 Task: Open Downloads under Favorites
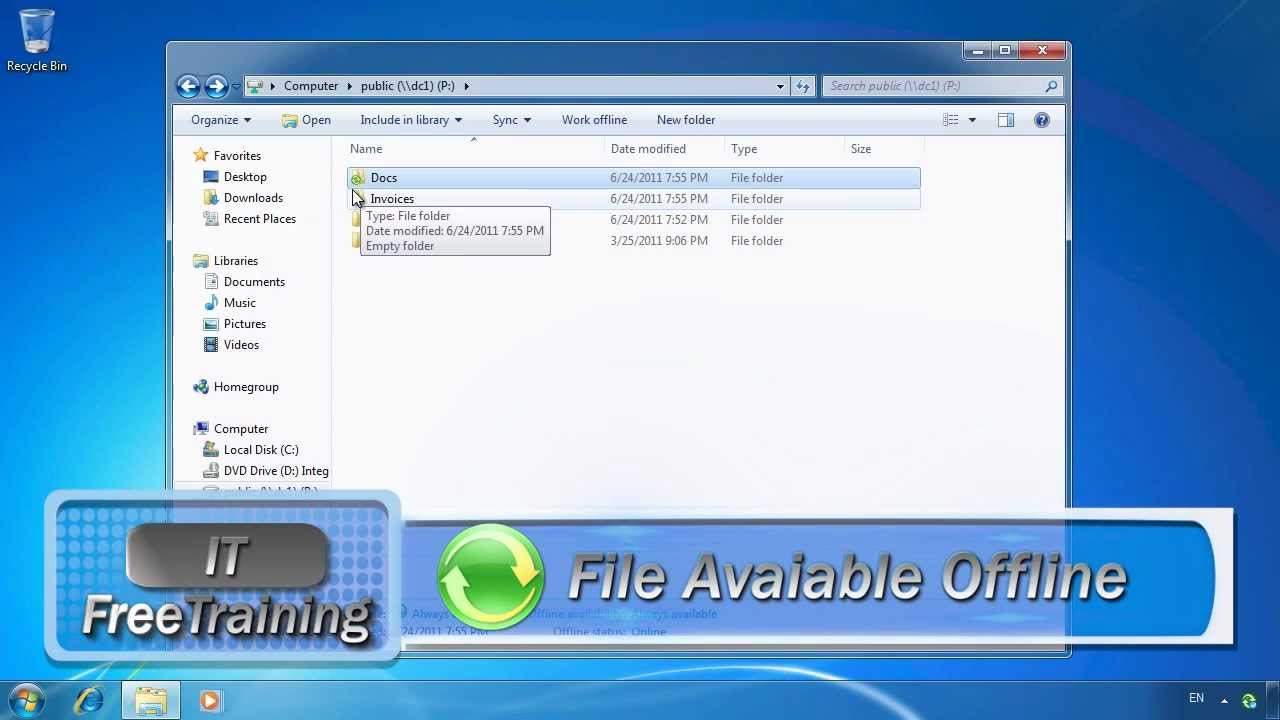pyautogui.click(x=253, y=198)
